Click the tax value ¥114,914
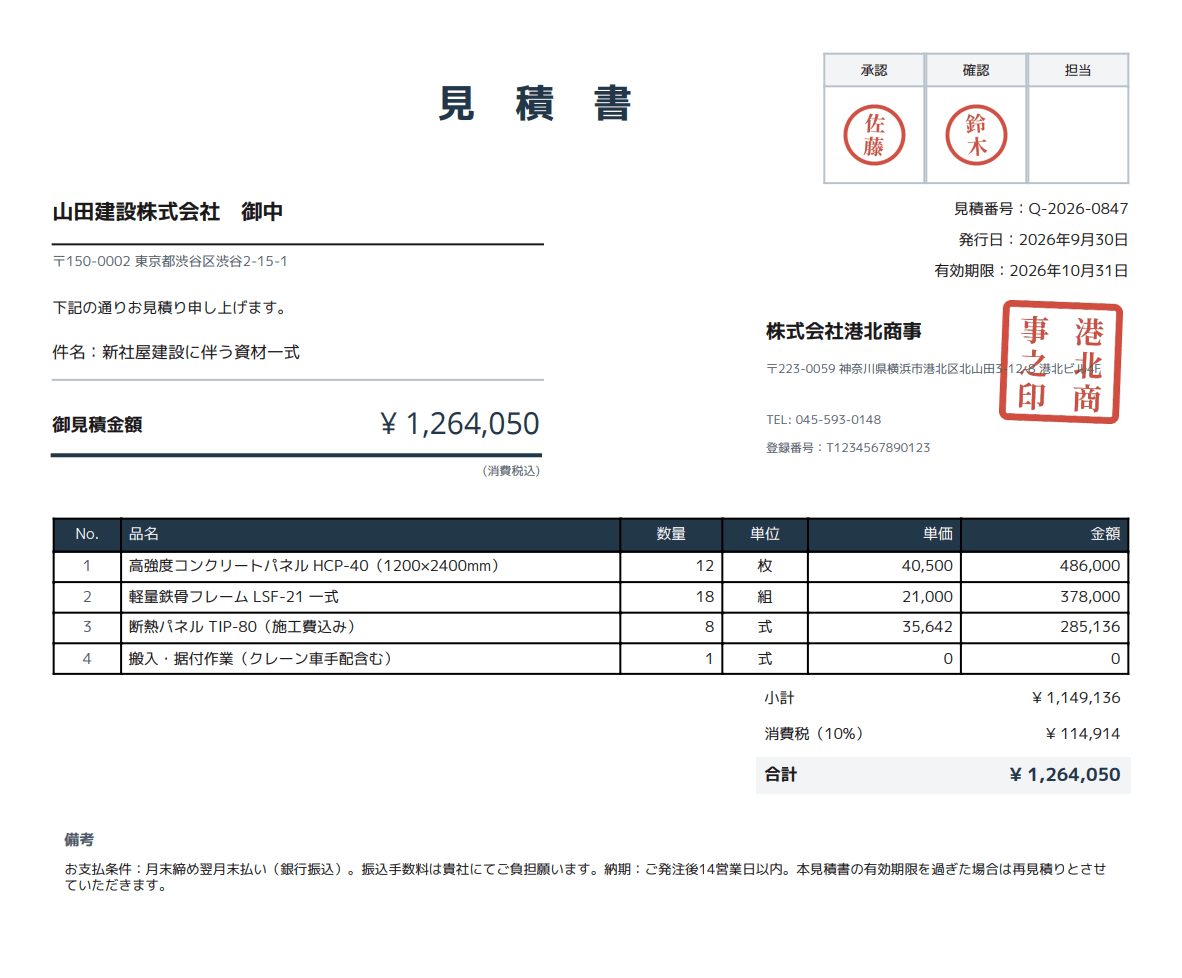The image size is (1182, 978). click(1082, 734)
